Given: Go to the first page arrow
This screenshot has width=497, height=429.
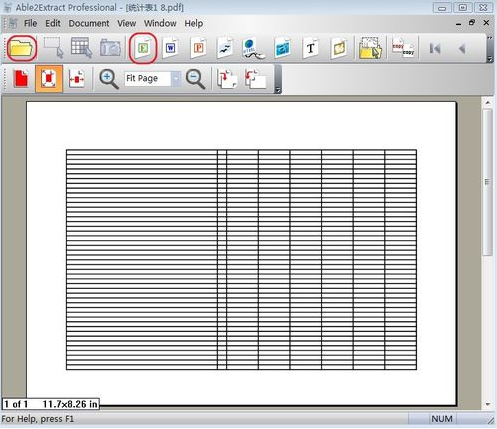Looking at the screenshot, I should tap(435, 49).
